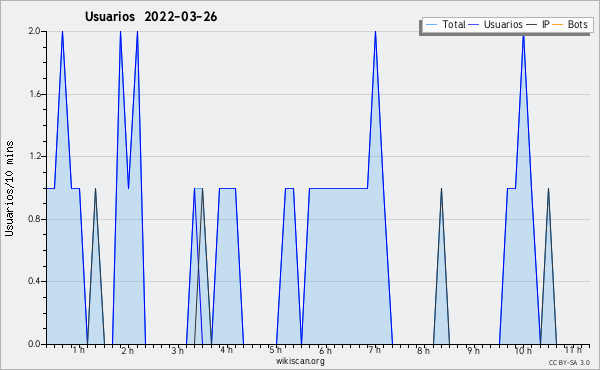Click the 'CC BY-SA 3.0' license text
This screenshot has height=370, width=600.
pyautogui.click(x=569, y=362)
